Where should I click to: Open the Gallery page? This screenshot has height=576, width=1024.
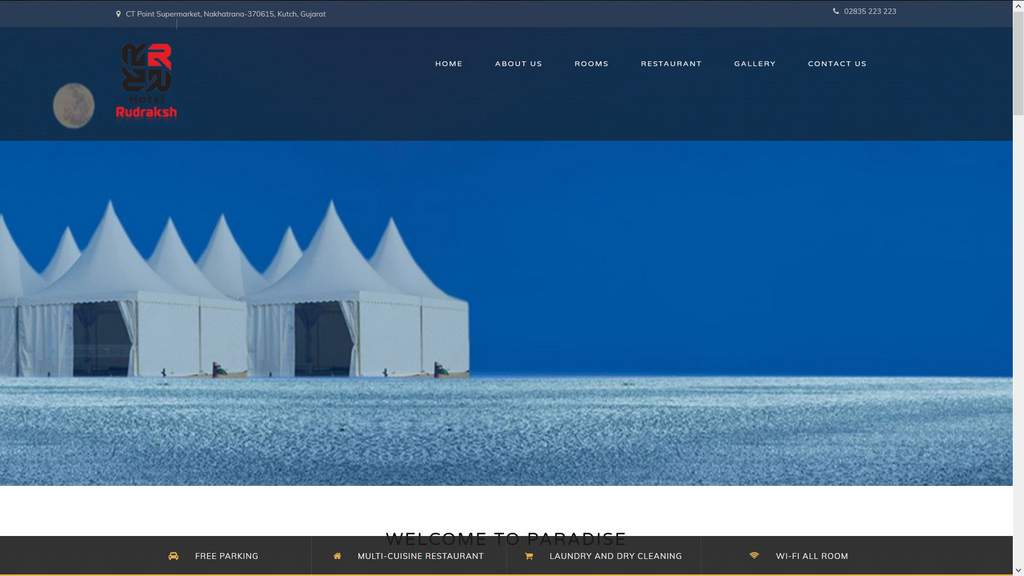tap(754, 64)
